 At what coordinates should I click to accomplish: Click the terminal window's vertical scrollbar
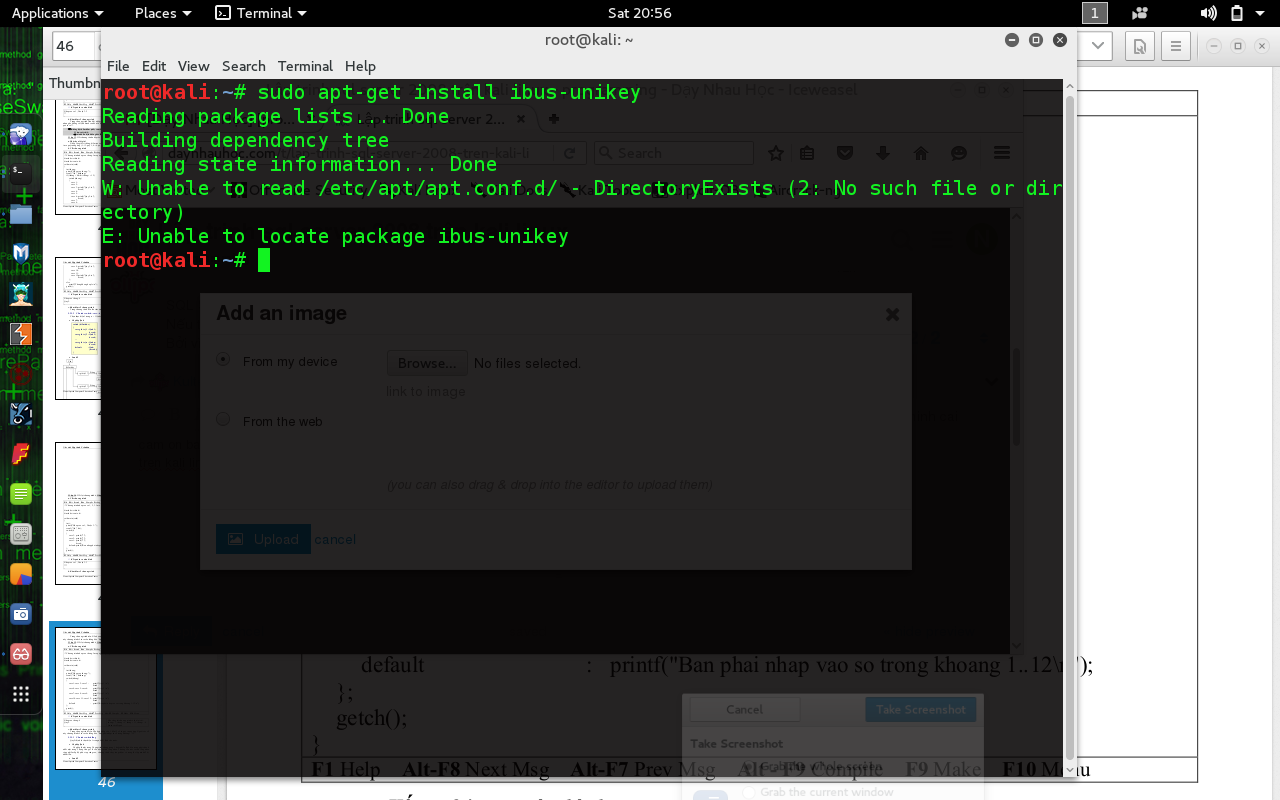(x=1070, y=428)
